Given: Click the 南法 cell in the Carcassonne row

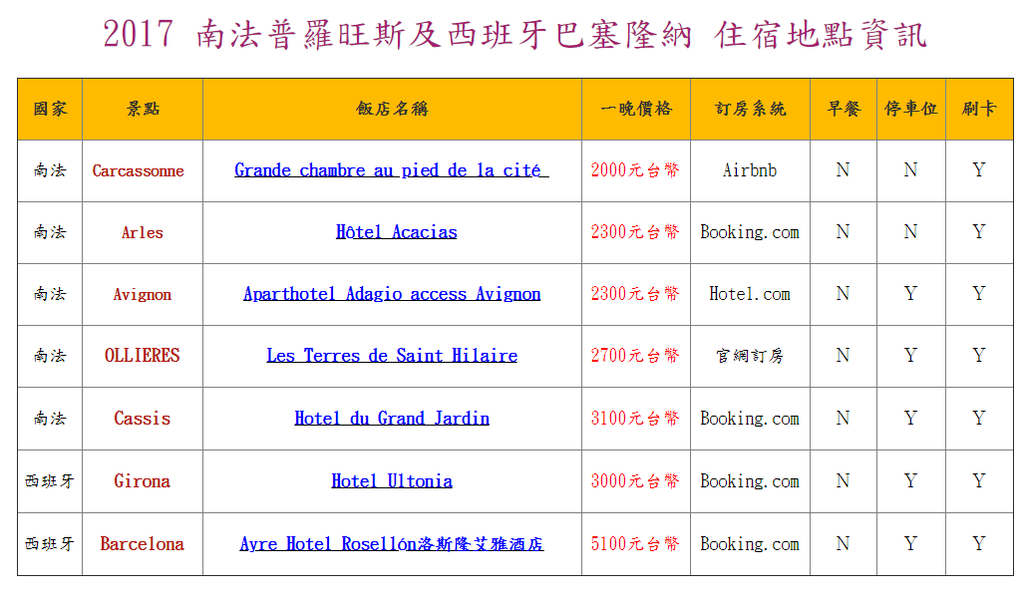Looking at the screenshot, I should (50, 170).
